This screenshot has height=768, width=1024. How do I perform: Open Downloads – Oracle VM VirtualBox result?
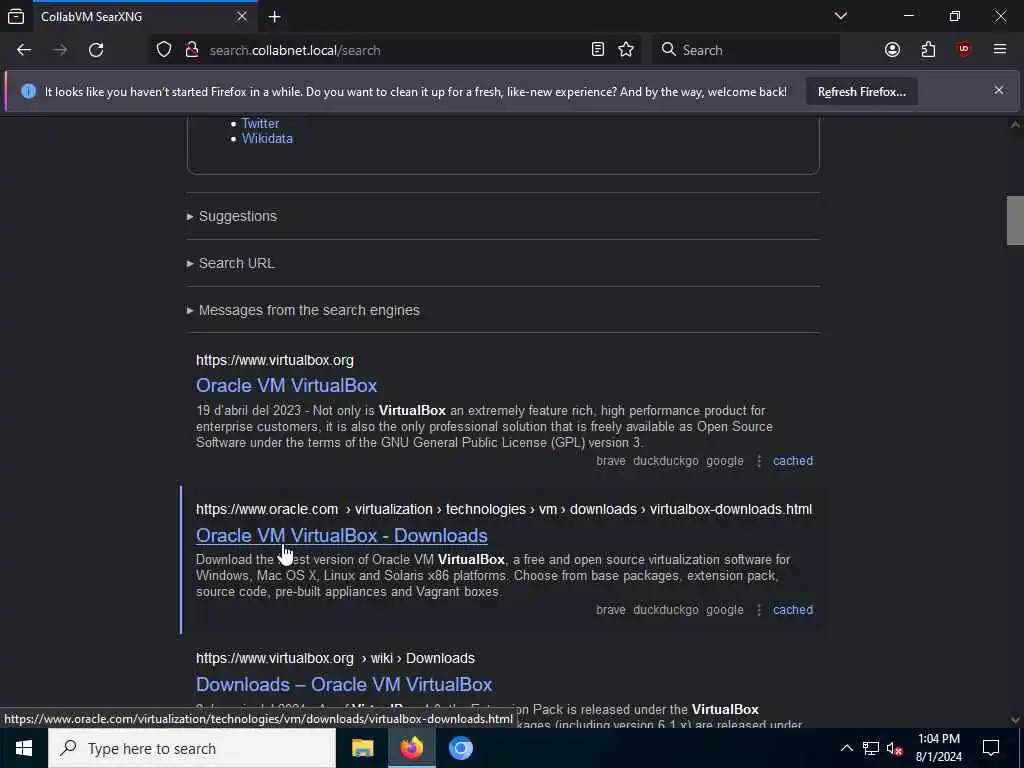[x=344, y=684]
